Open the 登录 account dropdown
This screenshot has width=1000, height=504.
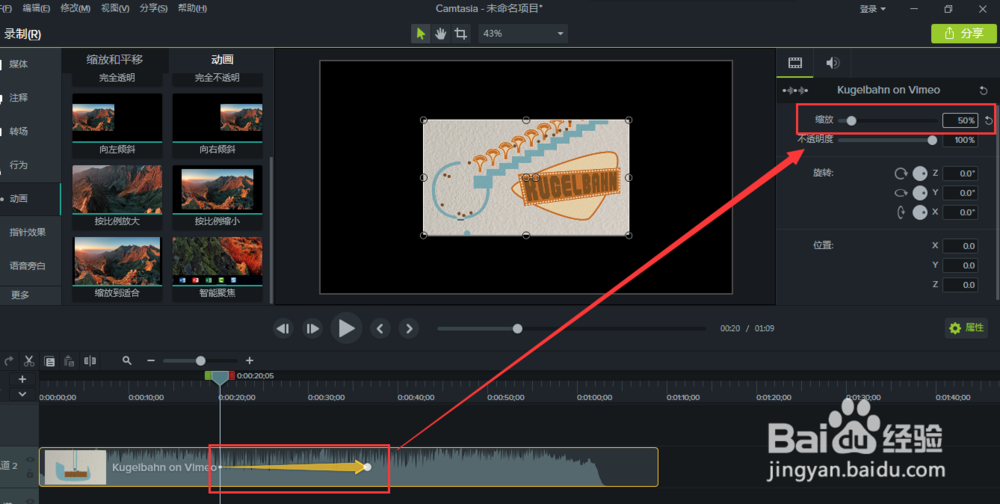[x=872, y=9]
